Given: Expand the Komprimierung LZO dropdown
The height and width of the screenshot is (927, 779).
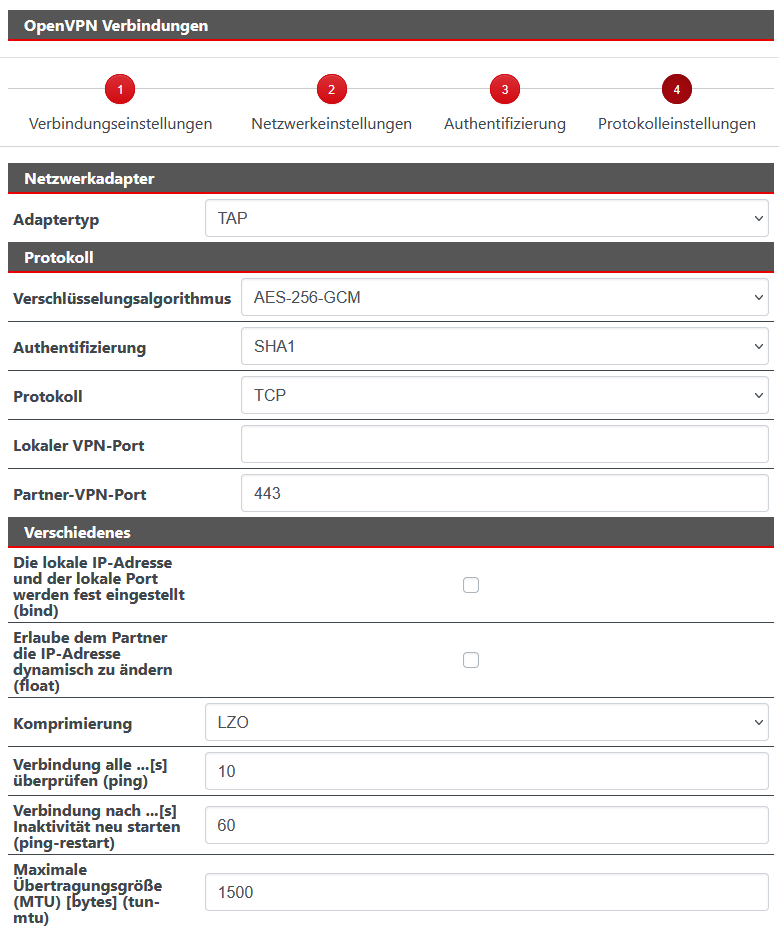Looking at the screenshot, I should coord(486,722).
